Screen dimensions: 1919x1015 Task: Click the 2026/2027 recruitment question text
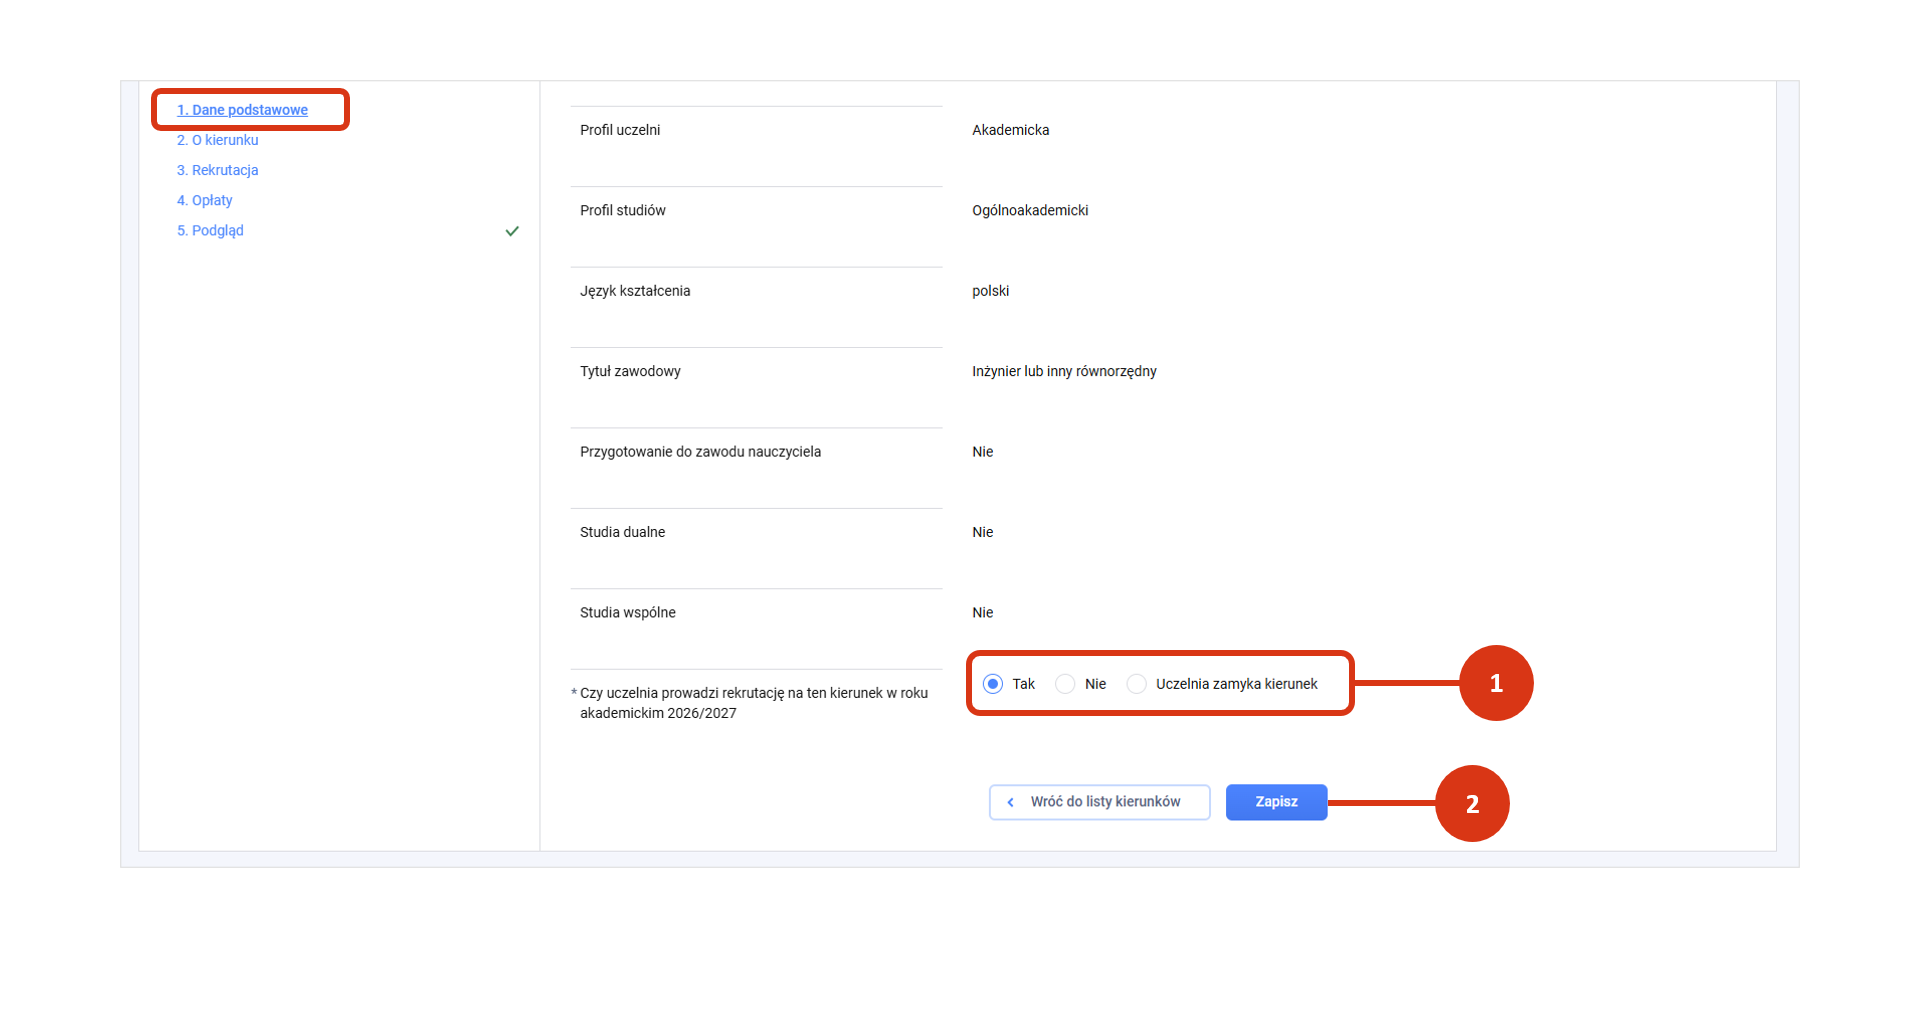(x=753, y=703)
